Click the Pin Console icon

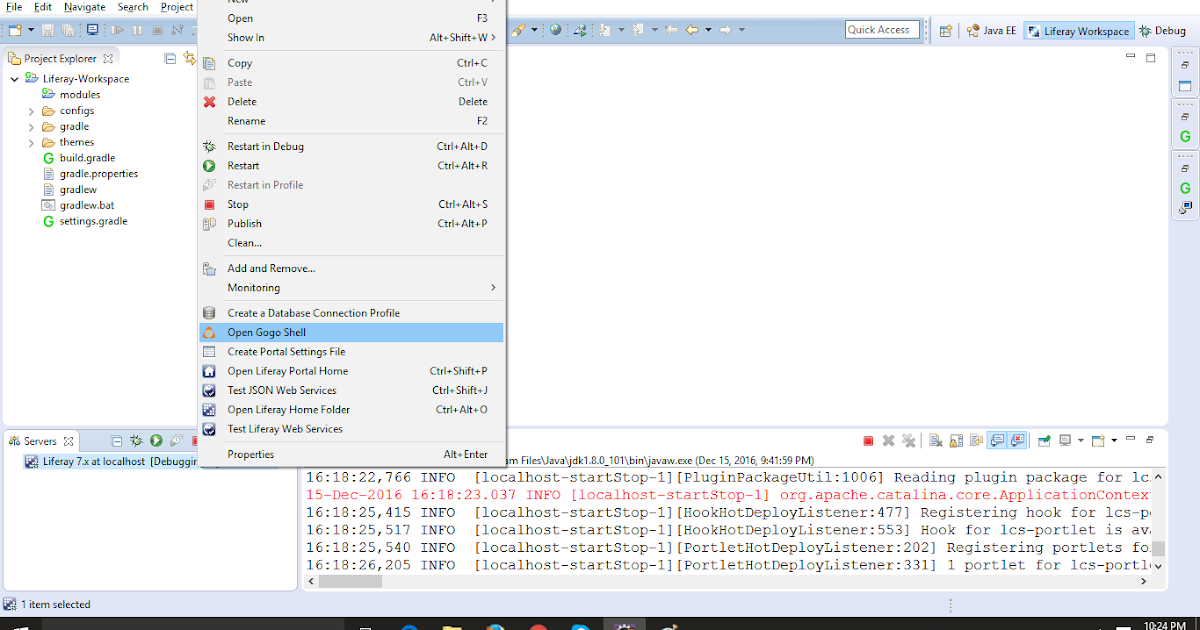[x=1043, y=440]
